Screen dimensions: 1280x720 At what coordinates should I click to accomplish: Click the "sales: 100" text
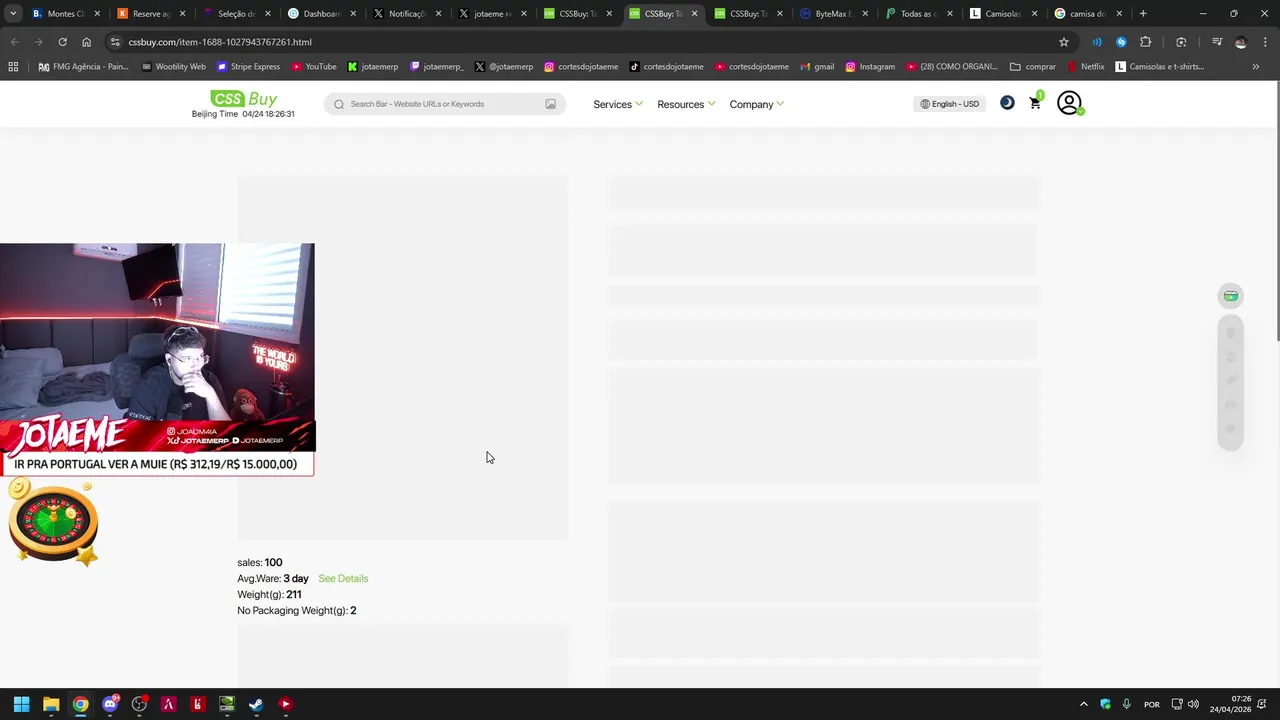click(x=260, y=562)
